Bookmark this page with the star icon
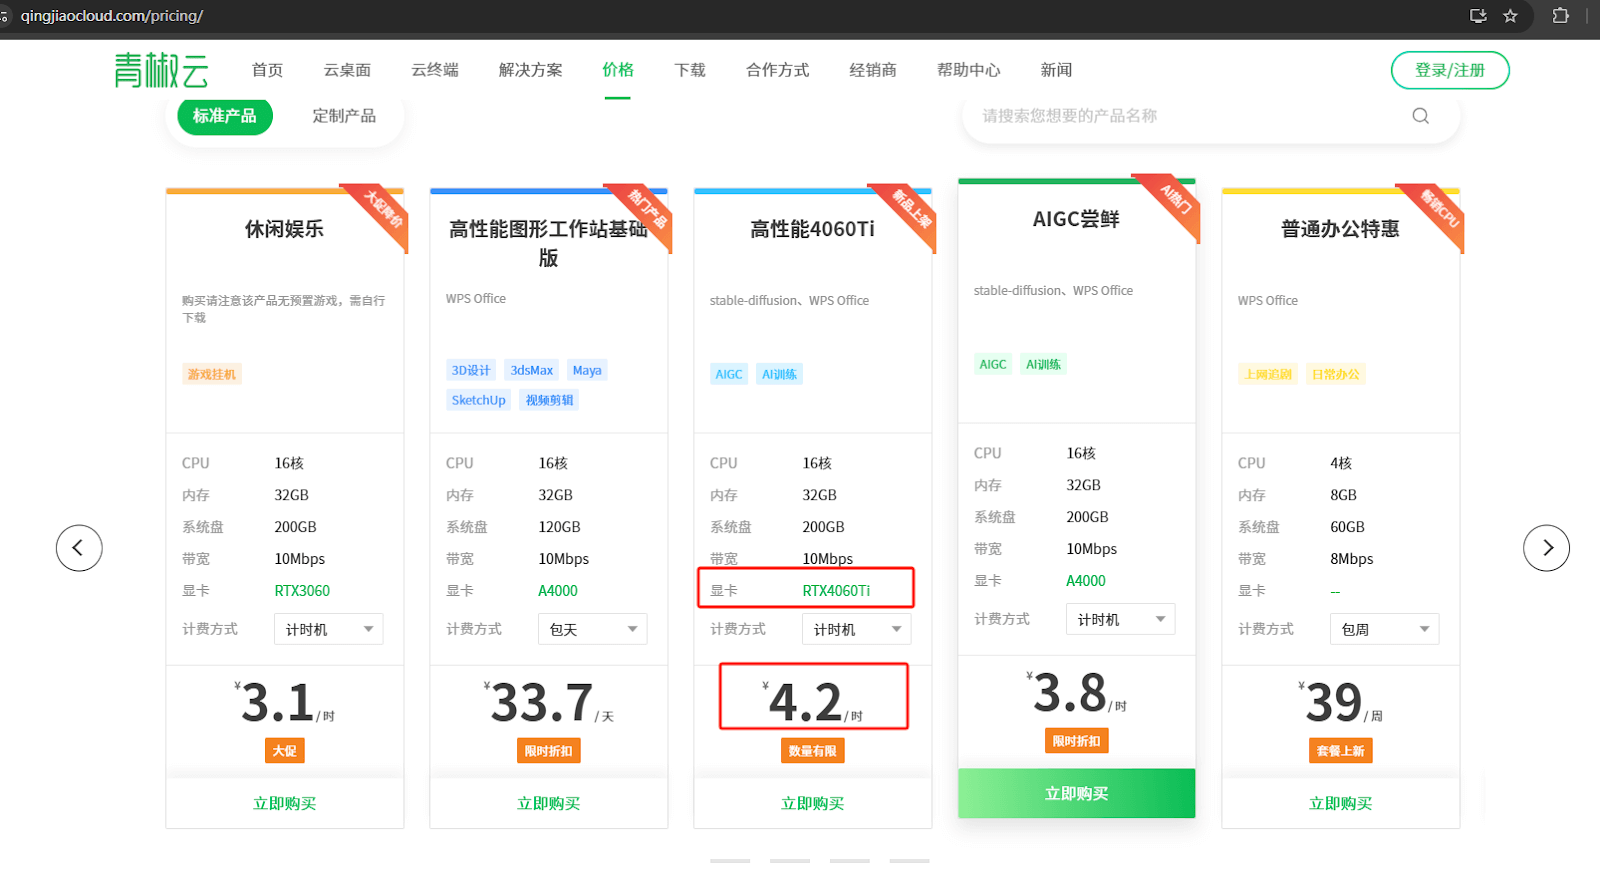This screenshot has height=877, width=1600. pyautogui.click(x=1510, y=16)
